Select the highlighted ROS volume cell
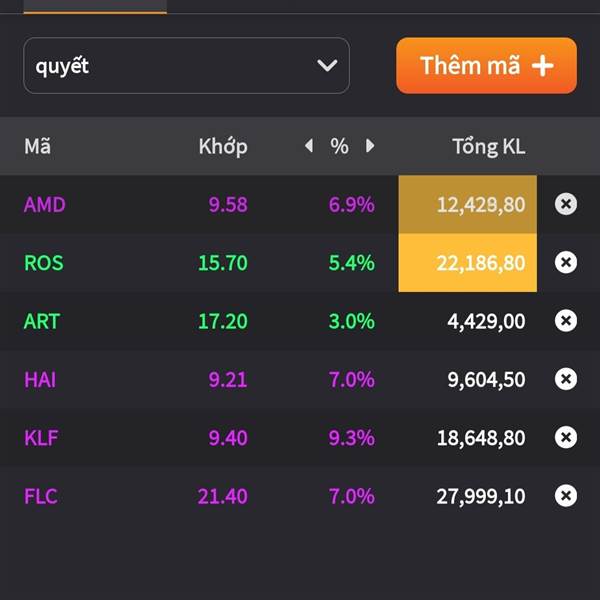The height and width of the screenshot is (600, 600). (467, 262)
